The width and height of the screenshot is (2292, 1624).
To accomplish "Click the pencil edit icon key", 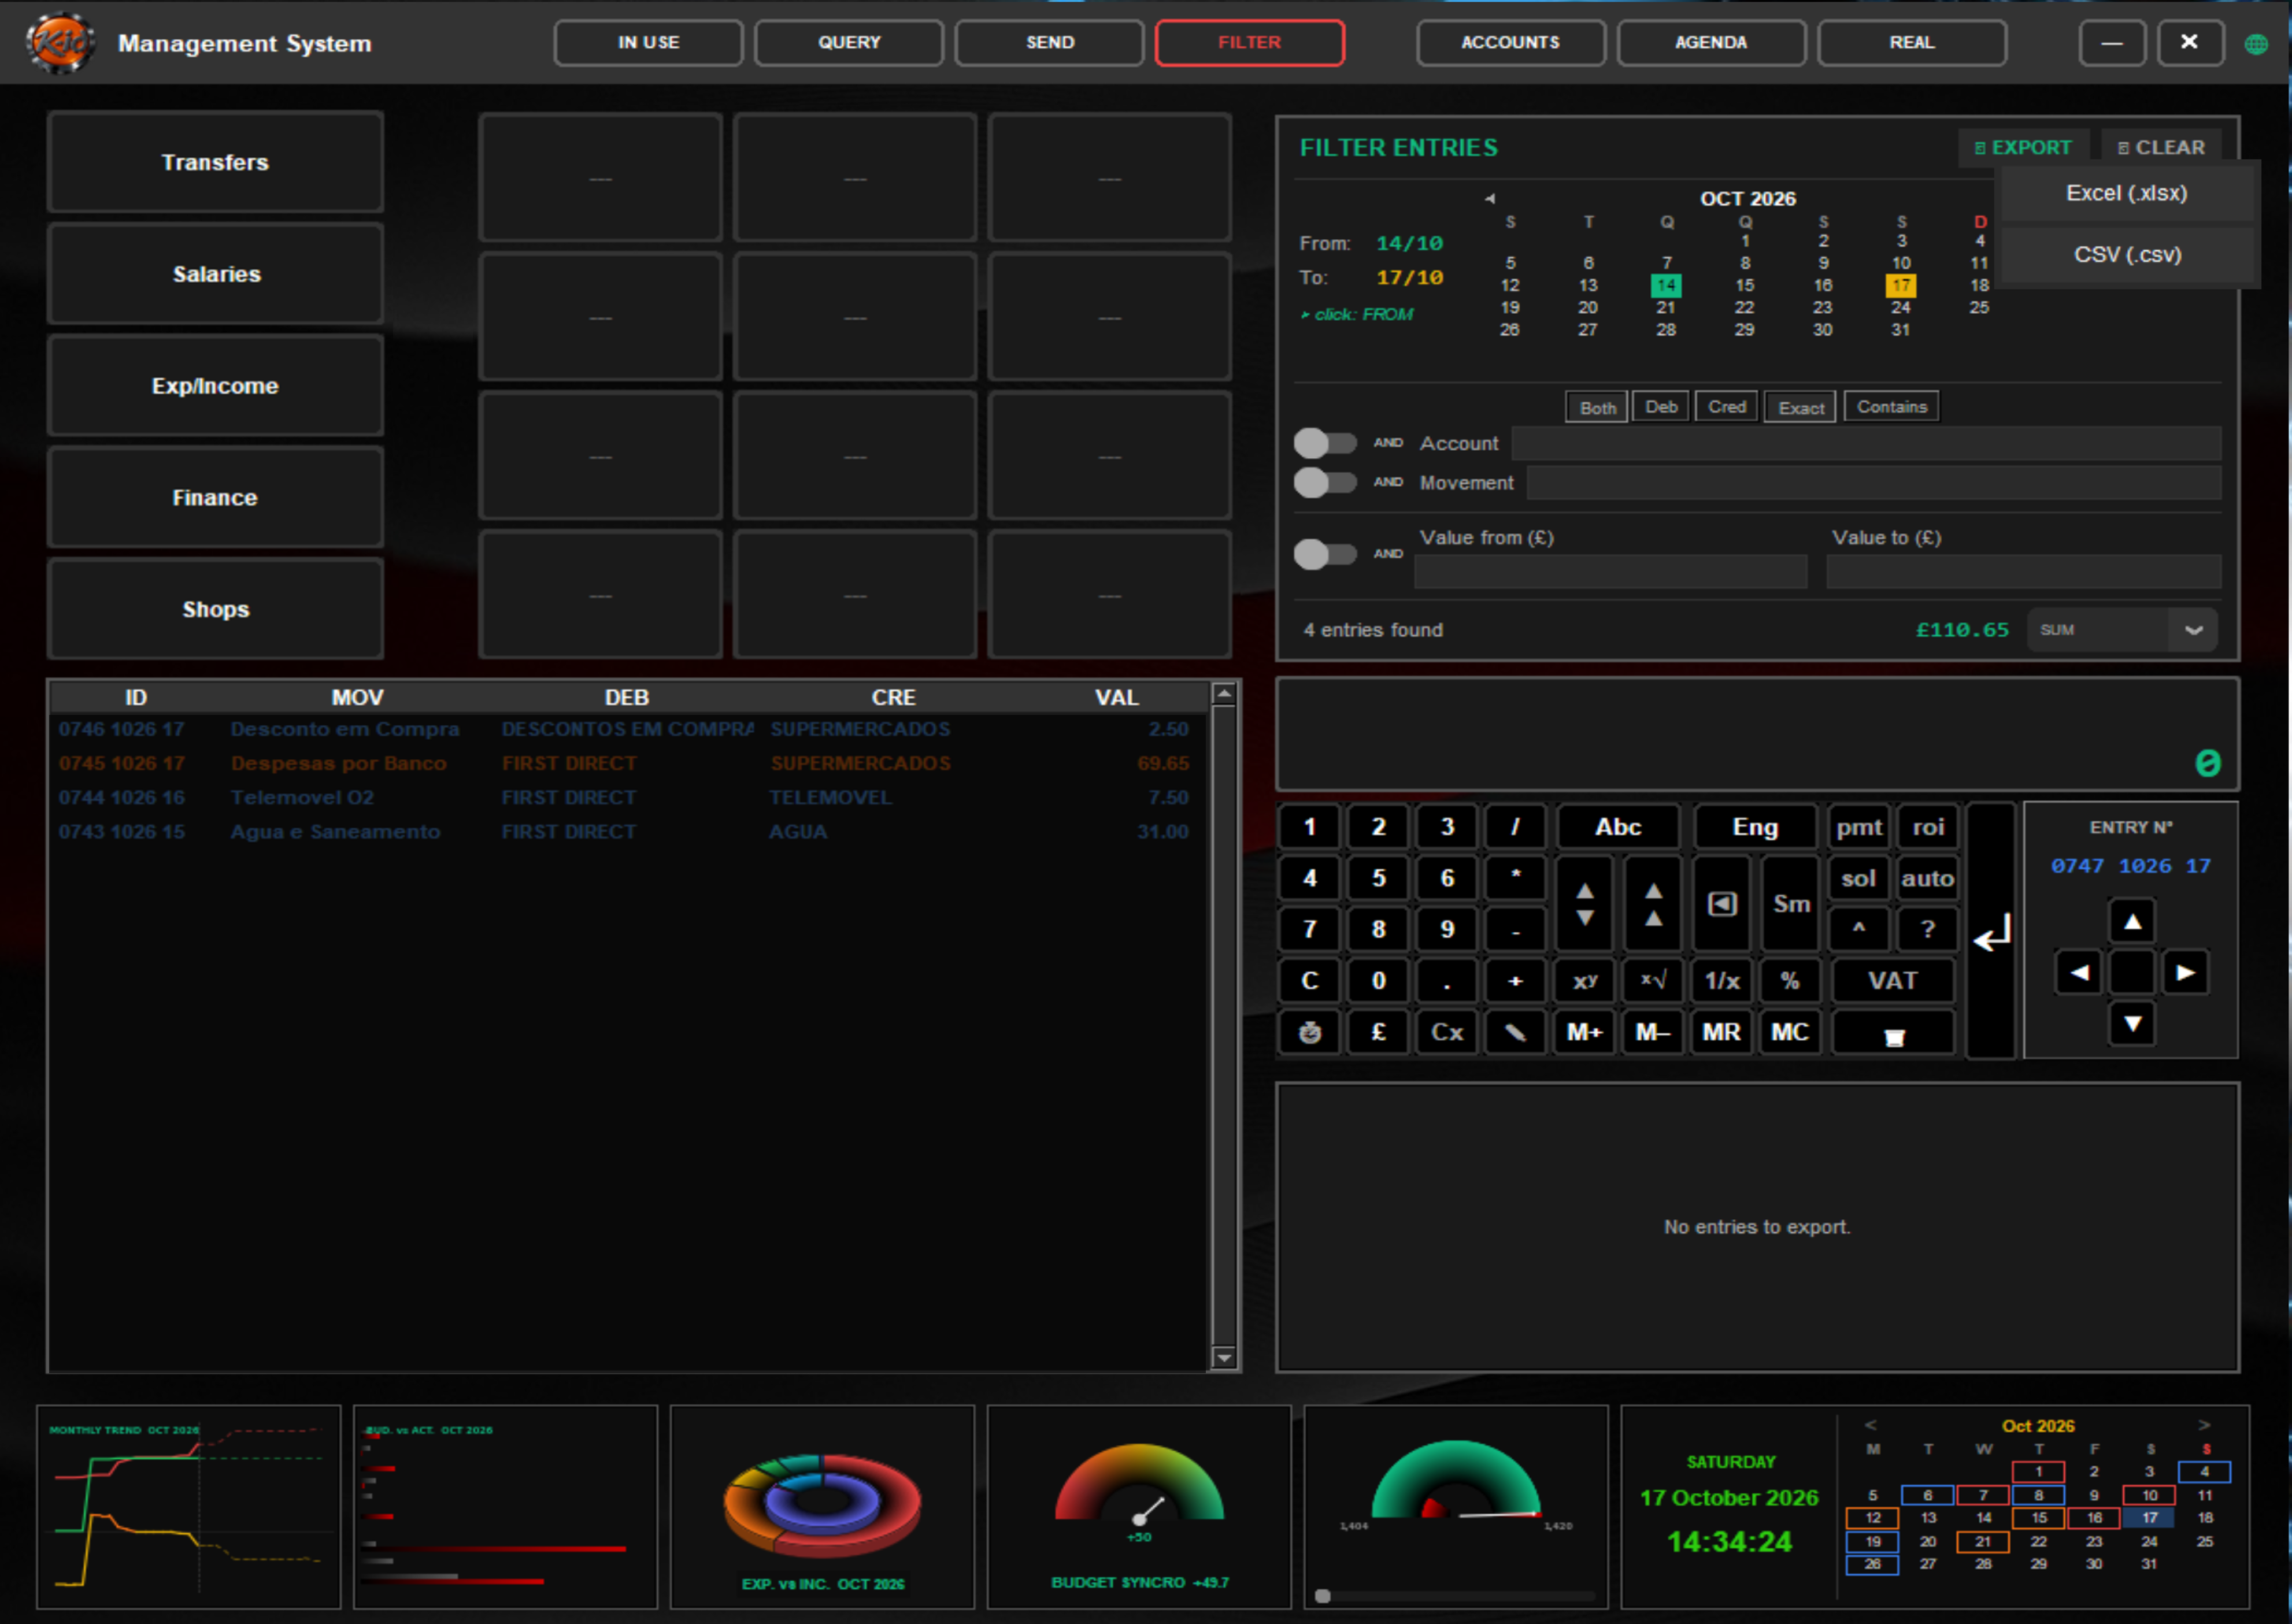I will click(1515, 1032).
